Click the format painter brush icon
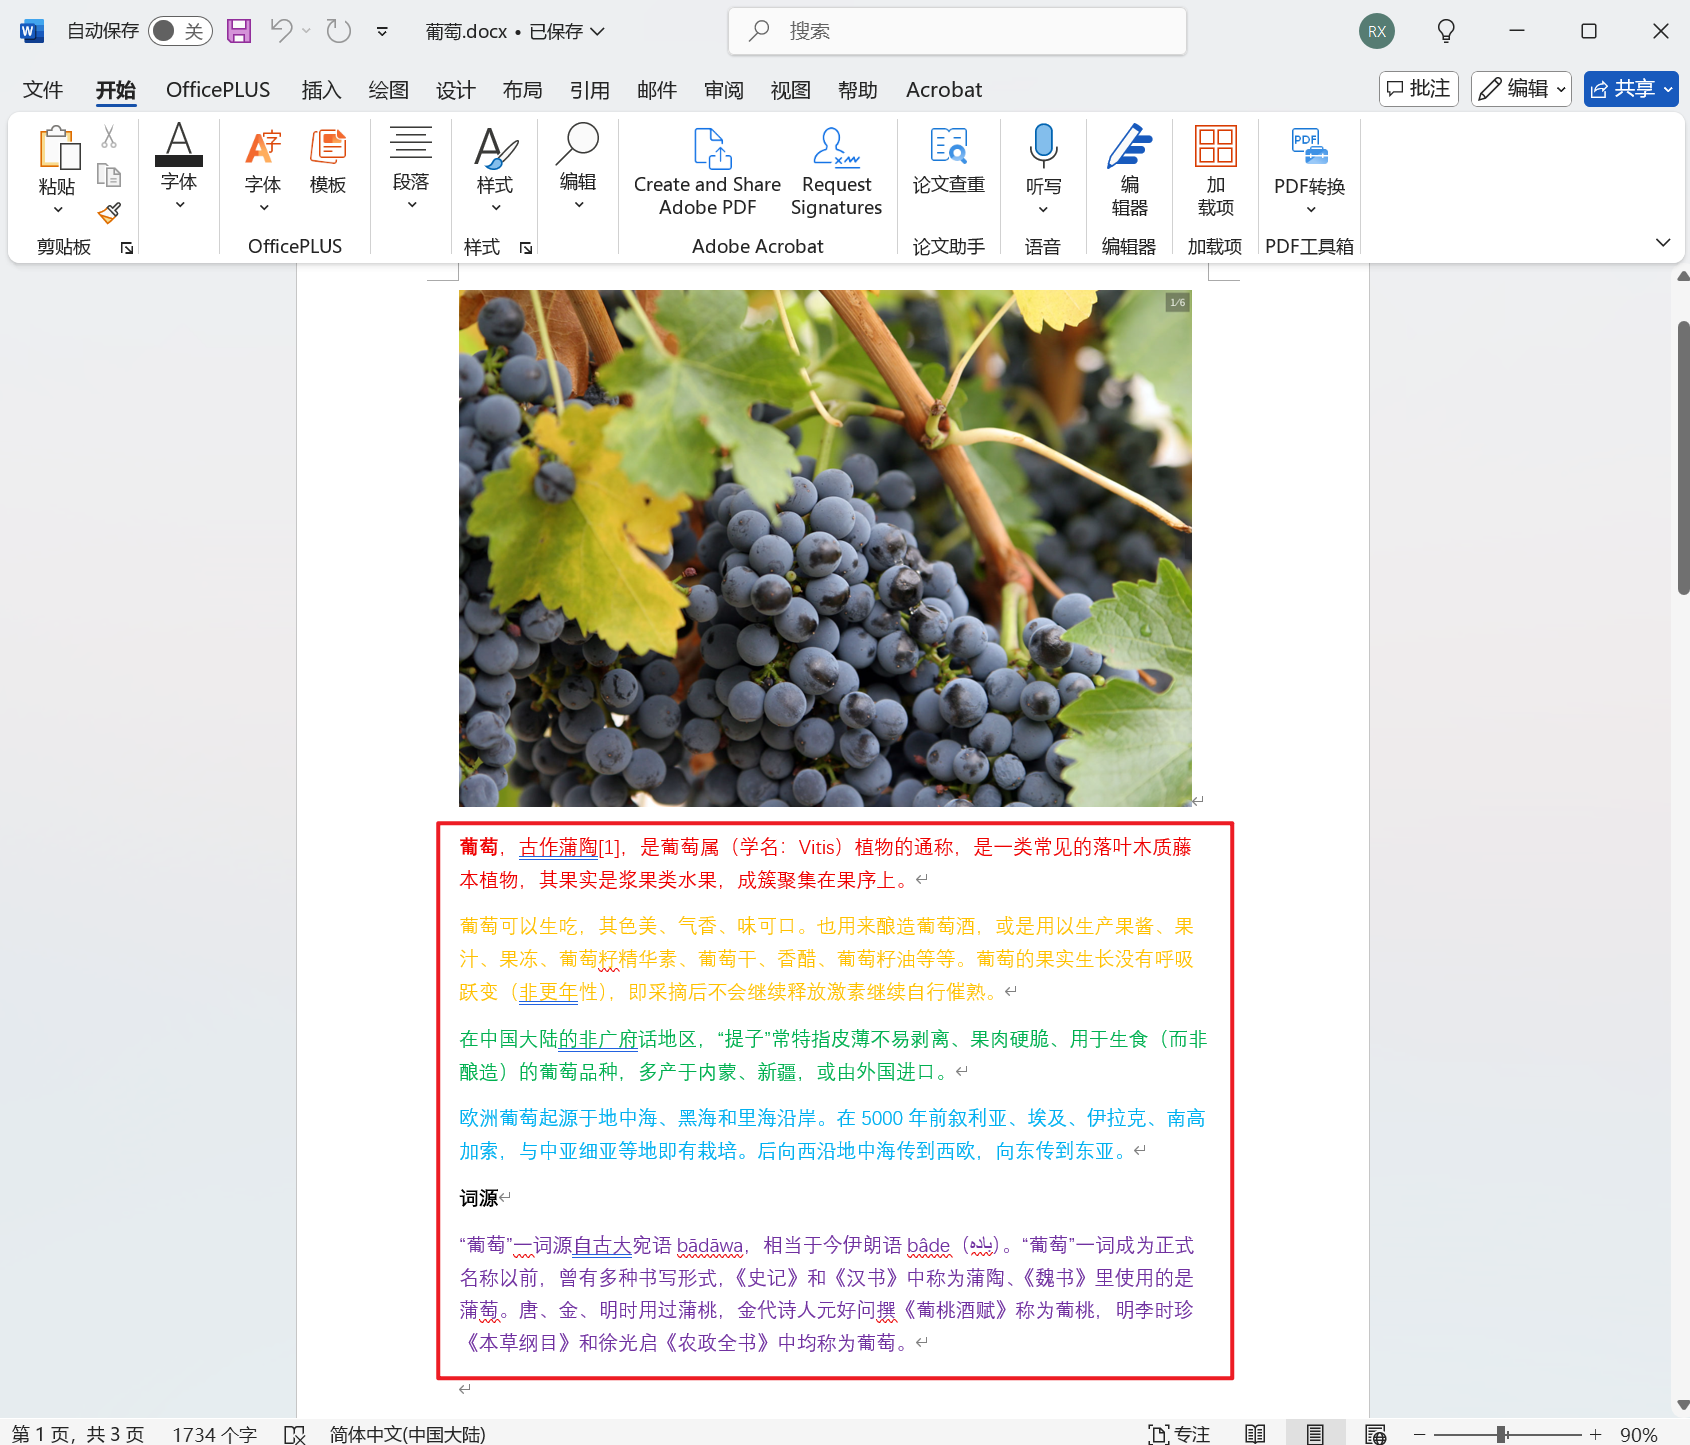Image resolution: width=1690 pixels, height=1445 pixels. (109, 213)
